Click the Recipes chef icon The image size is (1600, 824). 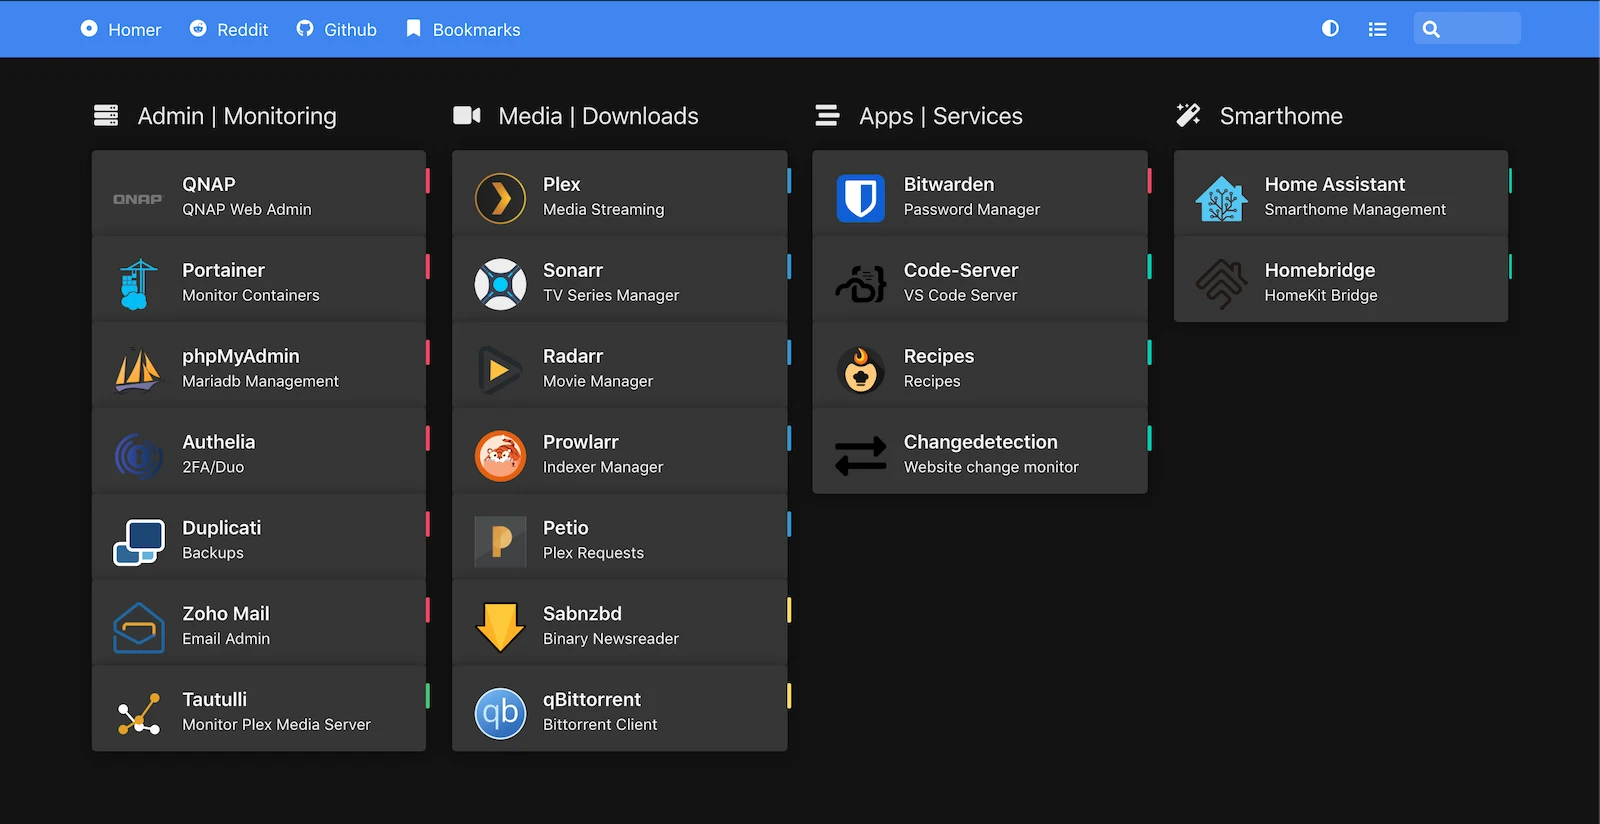tap(860, 370)
